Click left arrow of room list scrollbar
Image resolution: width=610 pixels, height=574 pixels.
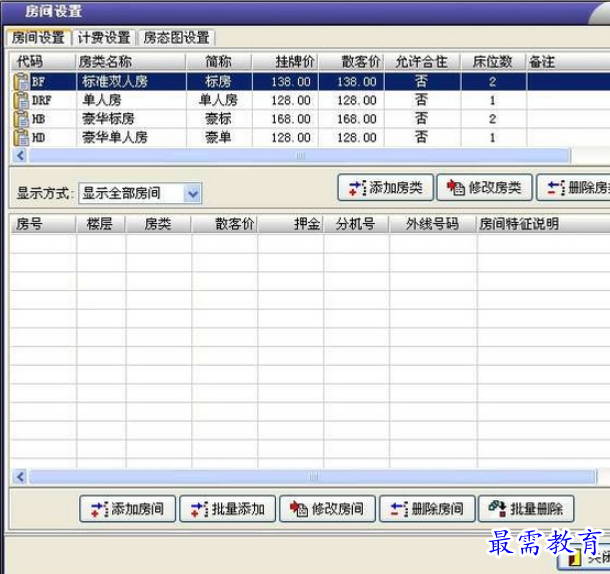20,477
